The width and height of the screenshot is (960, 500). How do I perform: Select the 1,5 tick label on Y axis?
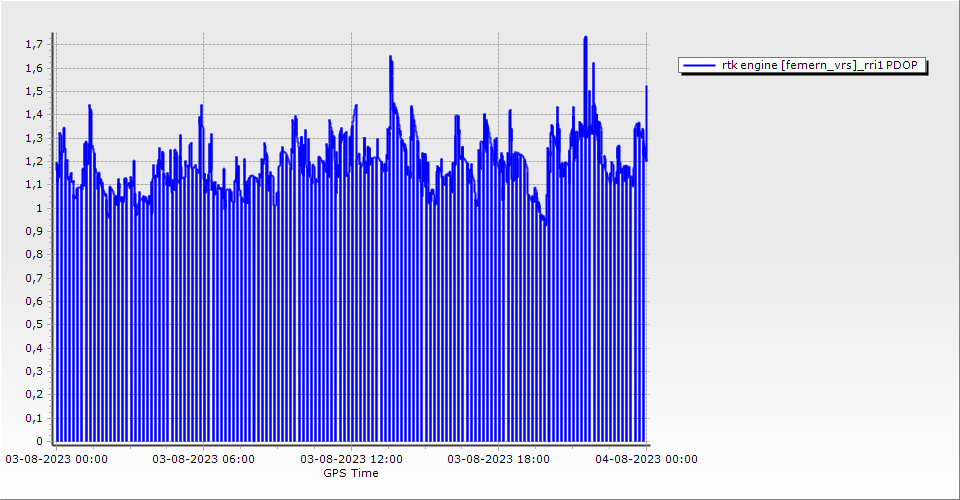click(34, 92)
